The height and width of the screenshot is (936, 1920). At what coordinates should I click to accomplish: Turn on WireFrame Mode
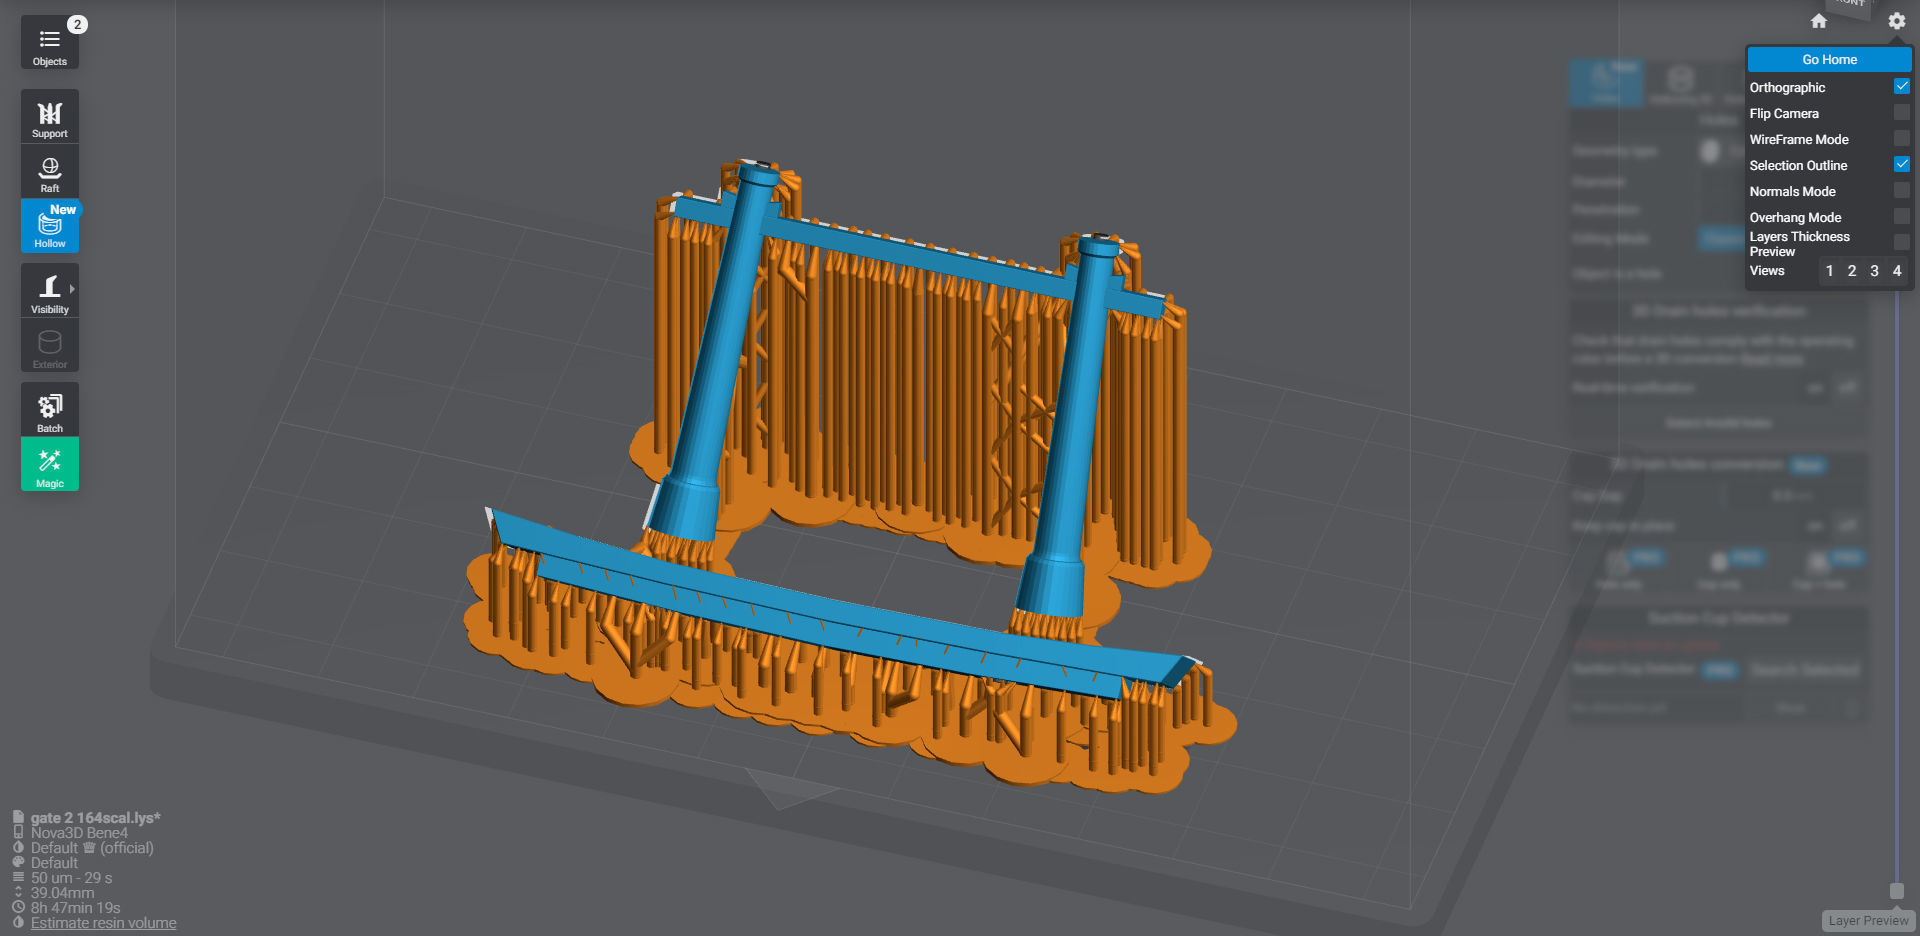tap(1902, 139)
